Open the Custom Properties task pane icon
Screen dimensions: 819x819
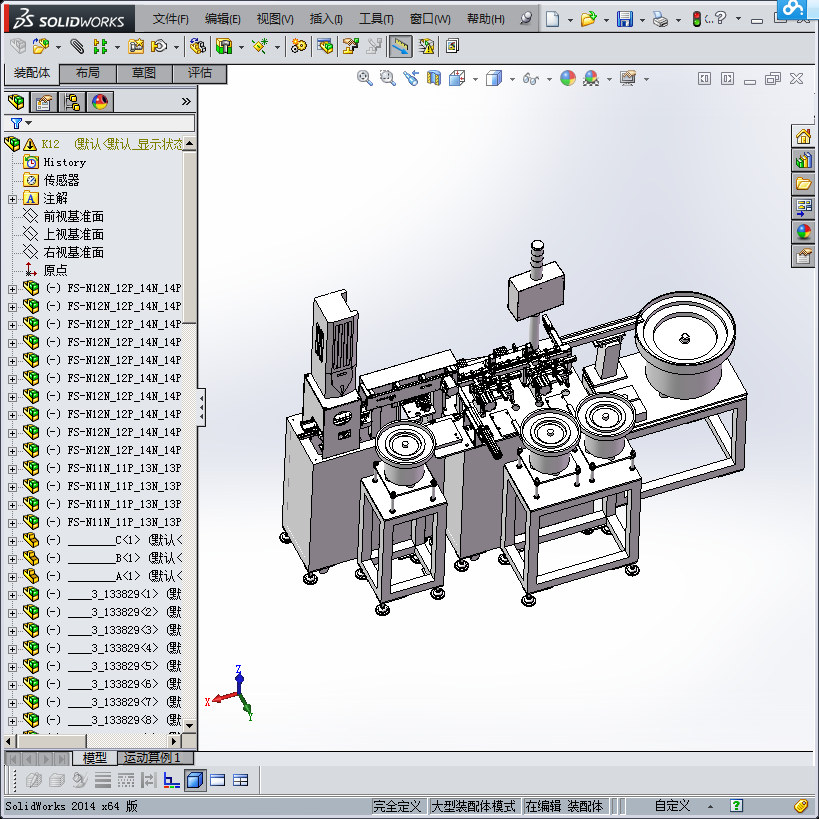[803, 256]
